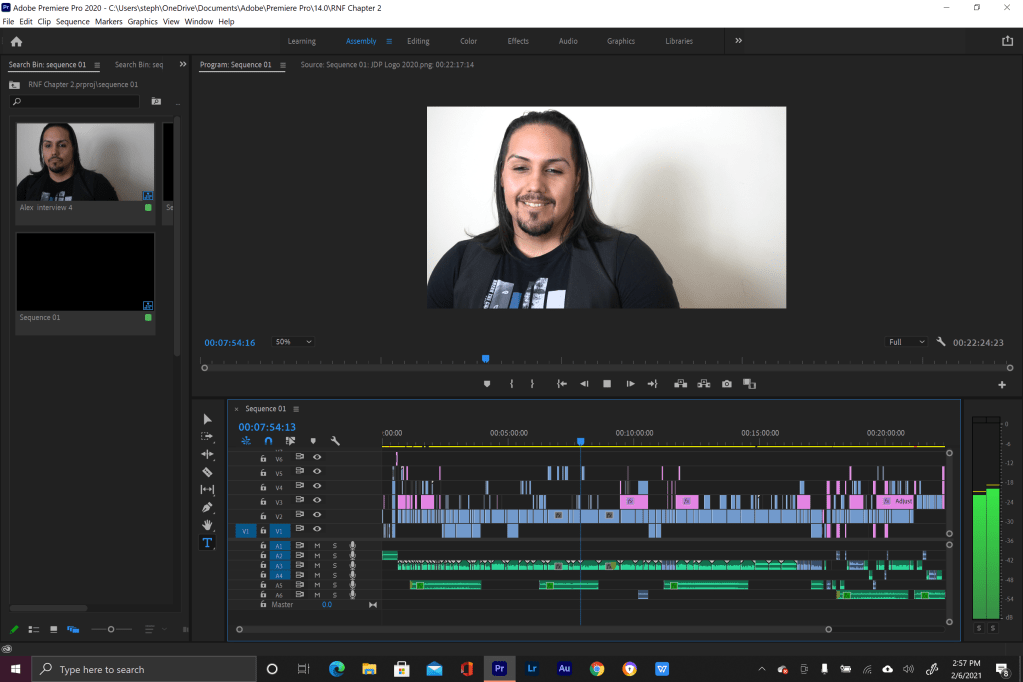Open the 50% zoom level dropdown
The width and height of the screenshot is (1023, 682).
point(294,342)
